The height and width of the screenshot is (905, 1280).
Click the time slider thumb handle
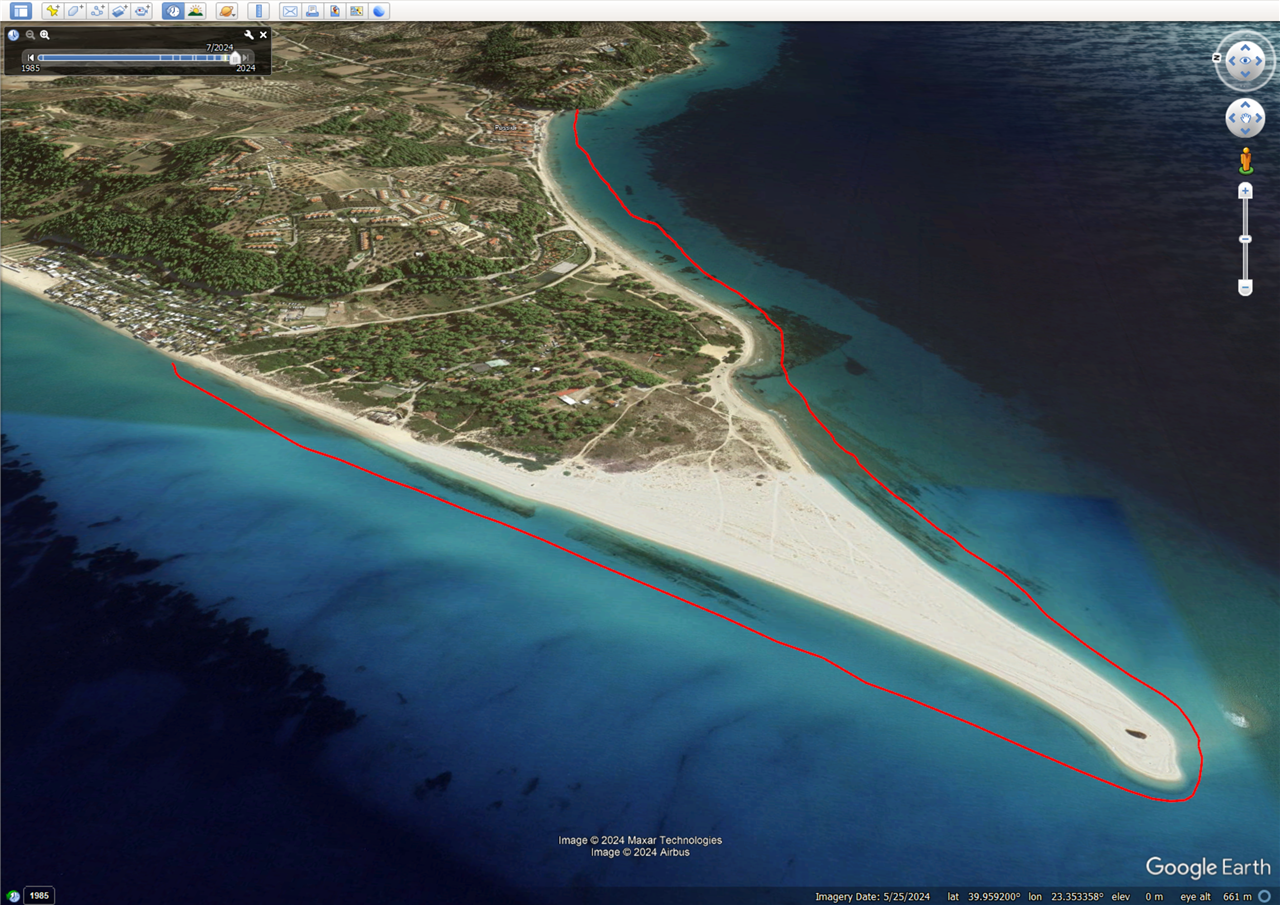pyautogui.click(x=235, y=58)
